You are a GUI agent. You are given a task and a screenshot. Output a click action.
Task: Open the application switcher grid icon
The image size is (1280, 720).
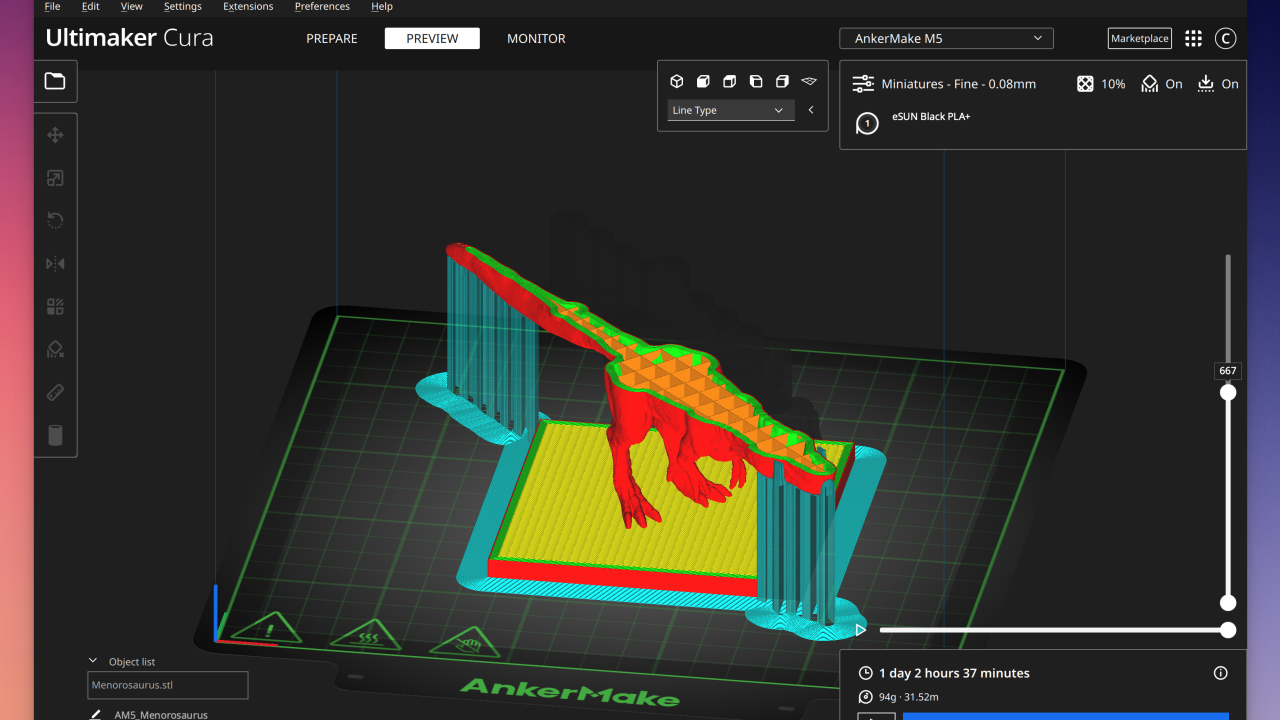[1193, 39]
